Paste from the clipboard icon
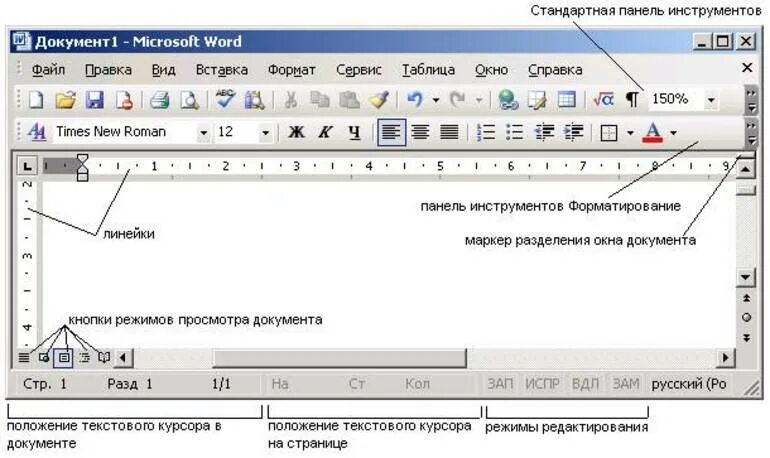Screen dimensions: 770x458 coord(349,100)
